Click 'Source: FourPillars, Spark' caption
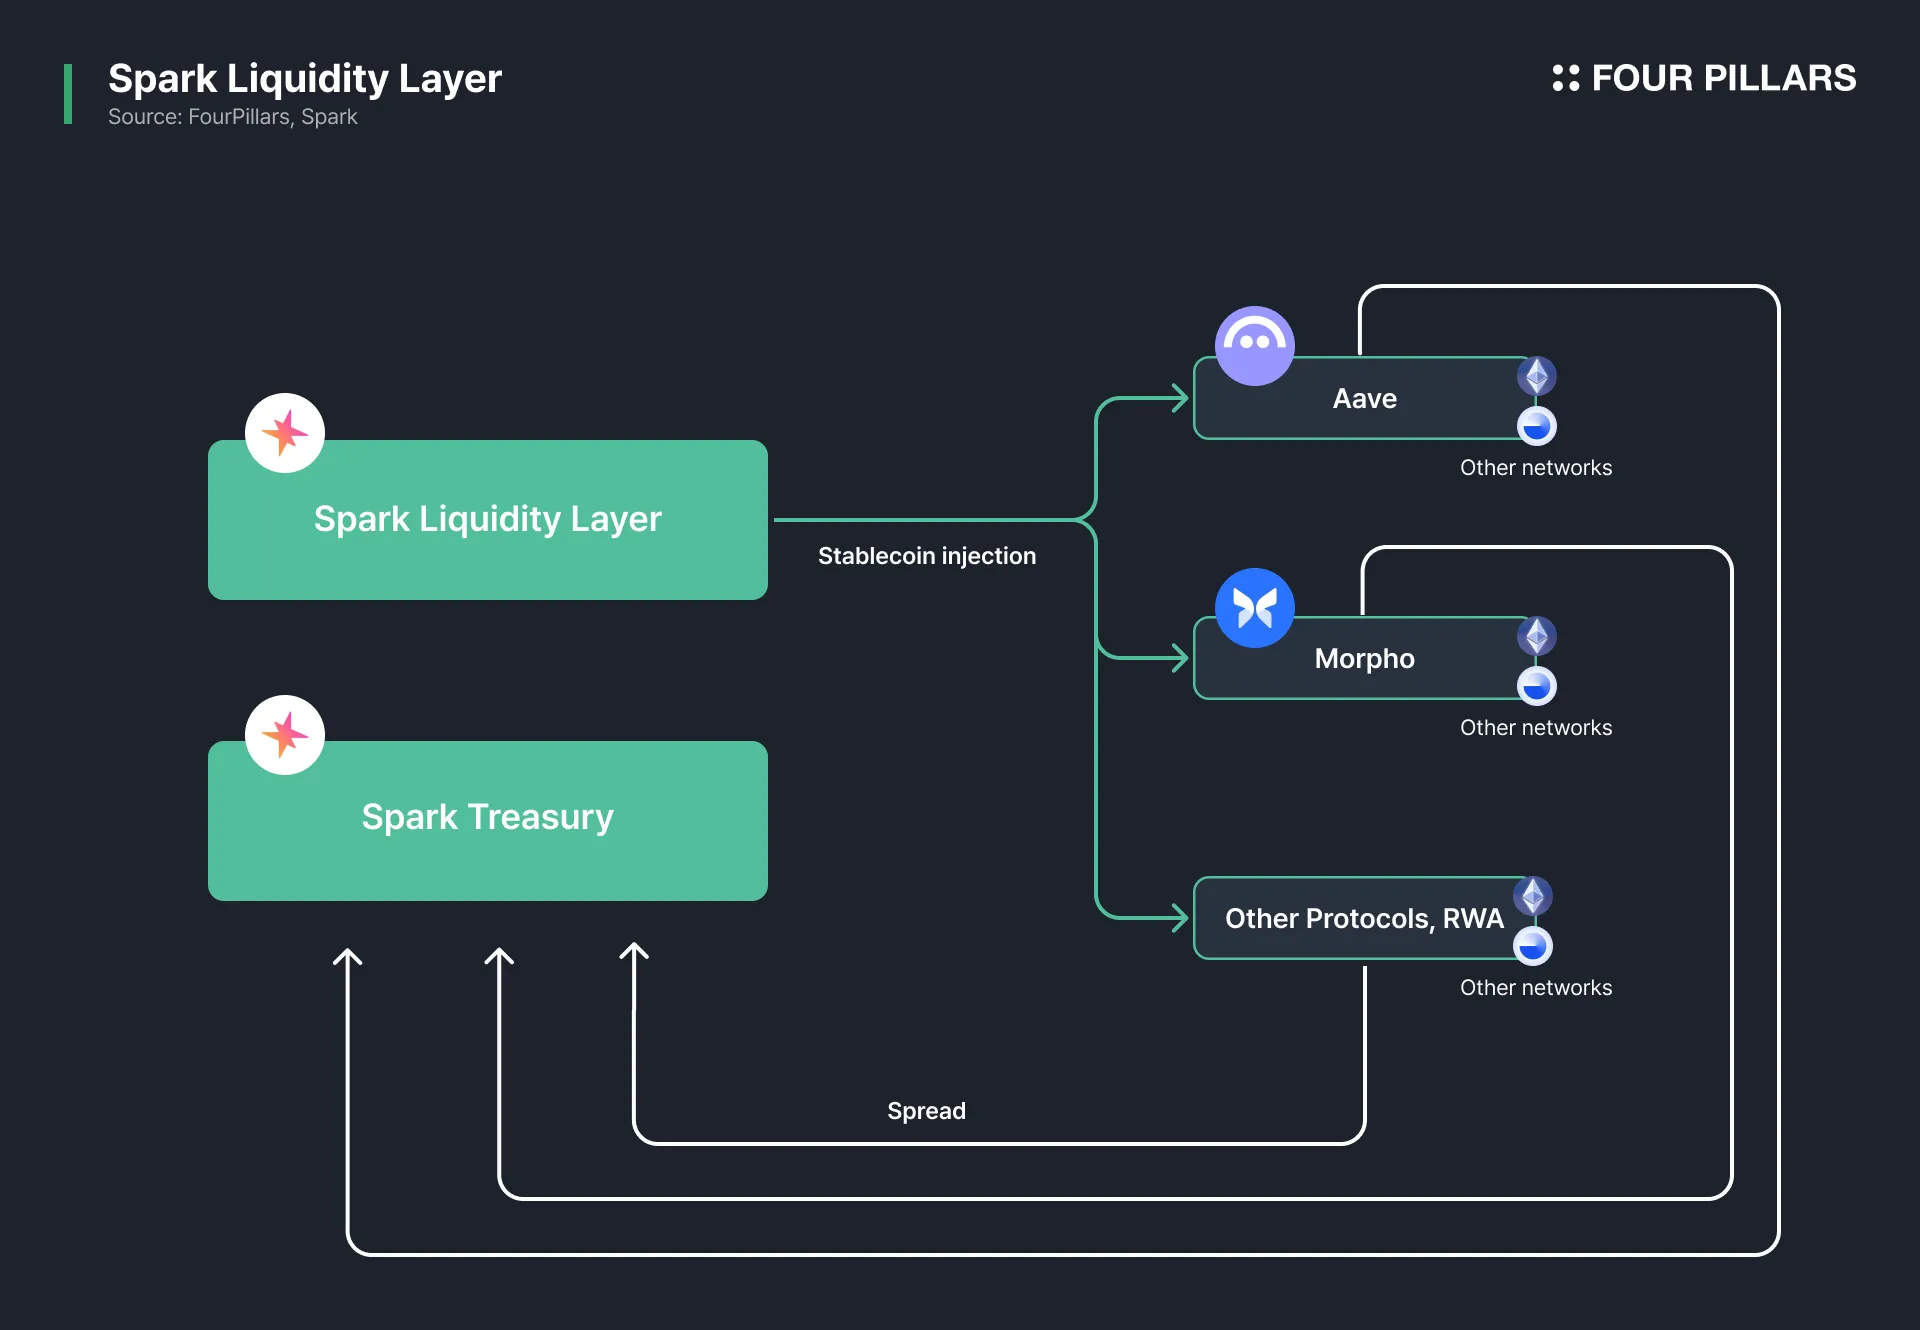1920x1330 pixels. tap(232, 117)
